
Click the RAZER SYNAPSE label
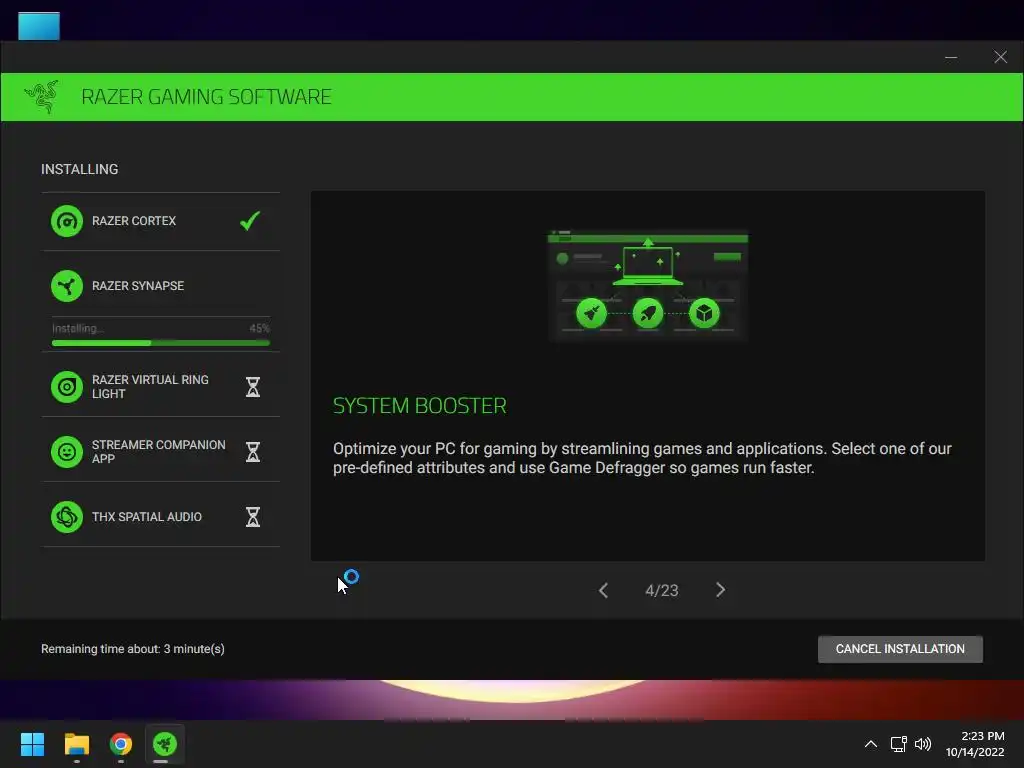(138, 286)
